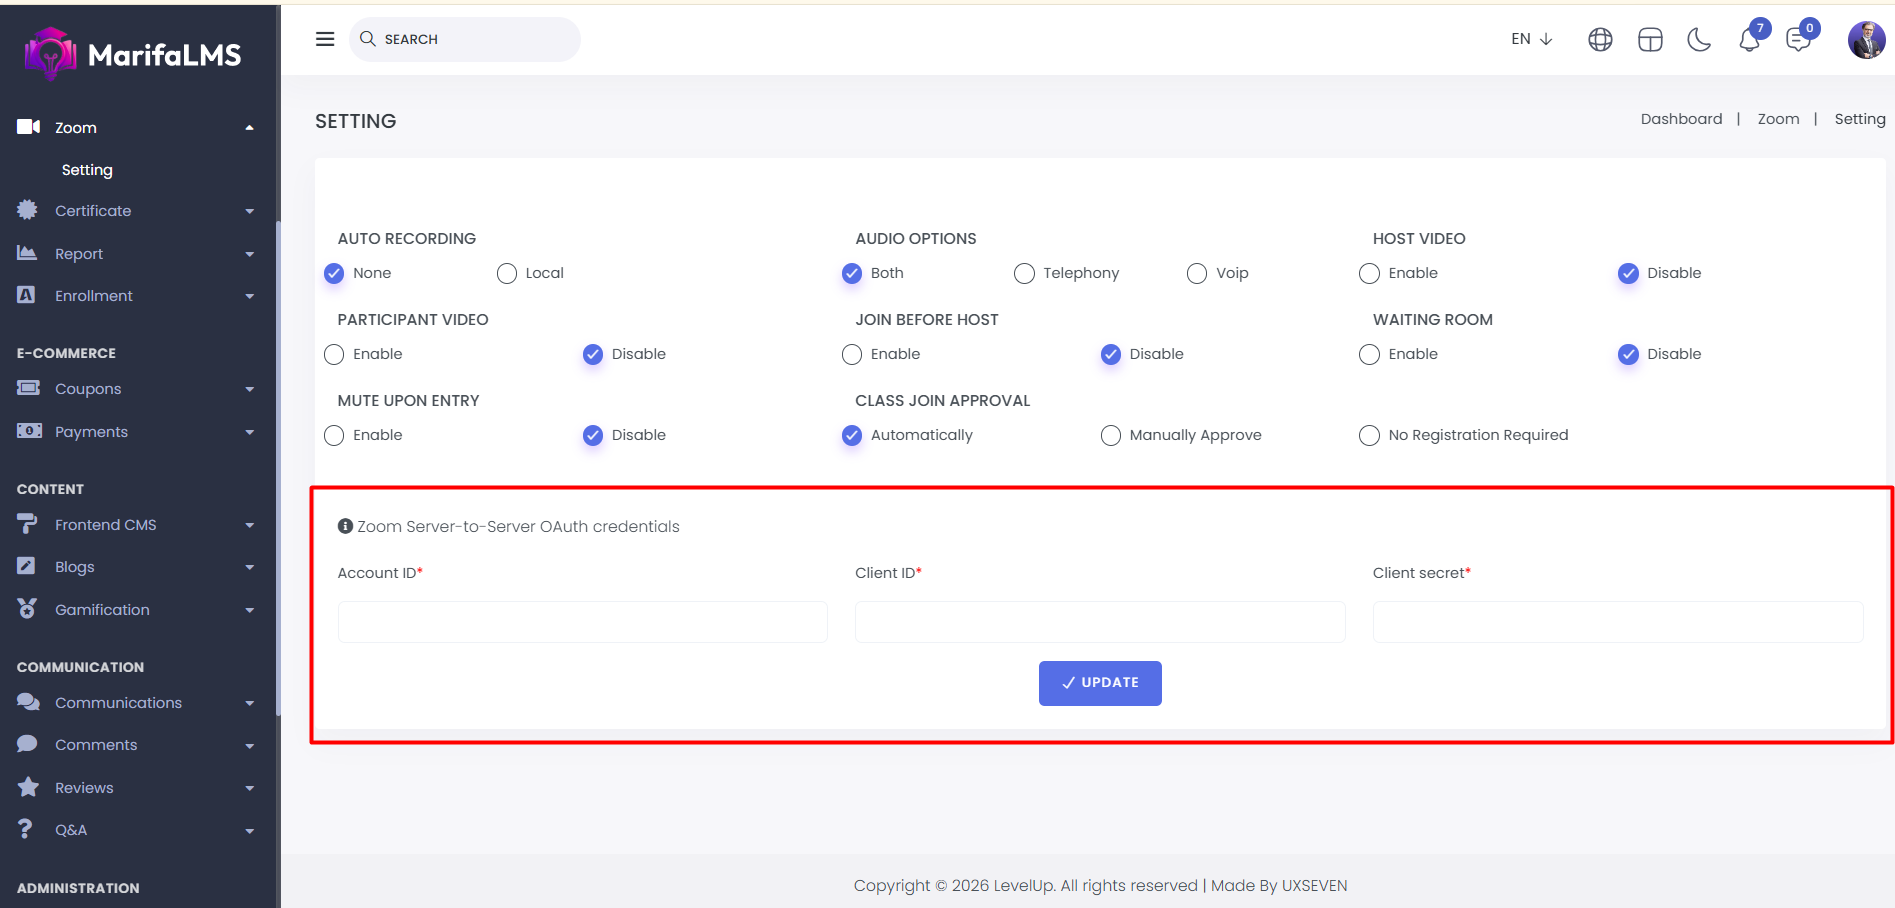Open user profile avatar
1895x908 pixels.
pos(1866,40)
